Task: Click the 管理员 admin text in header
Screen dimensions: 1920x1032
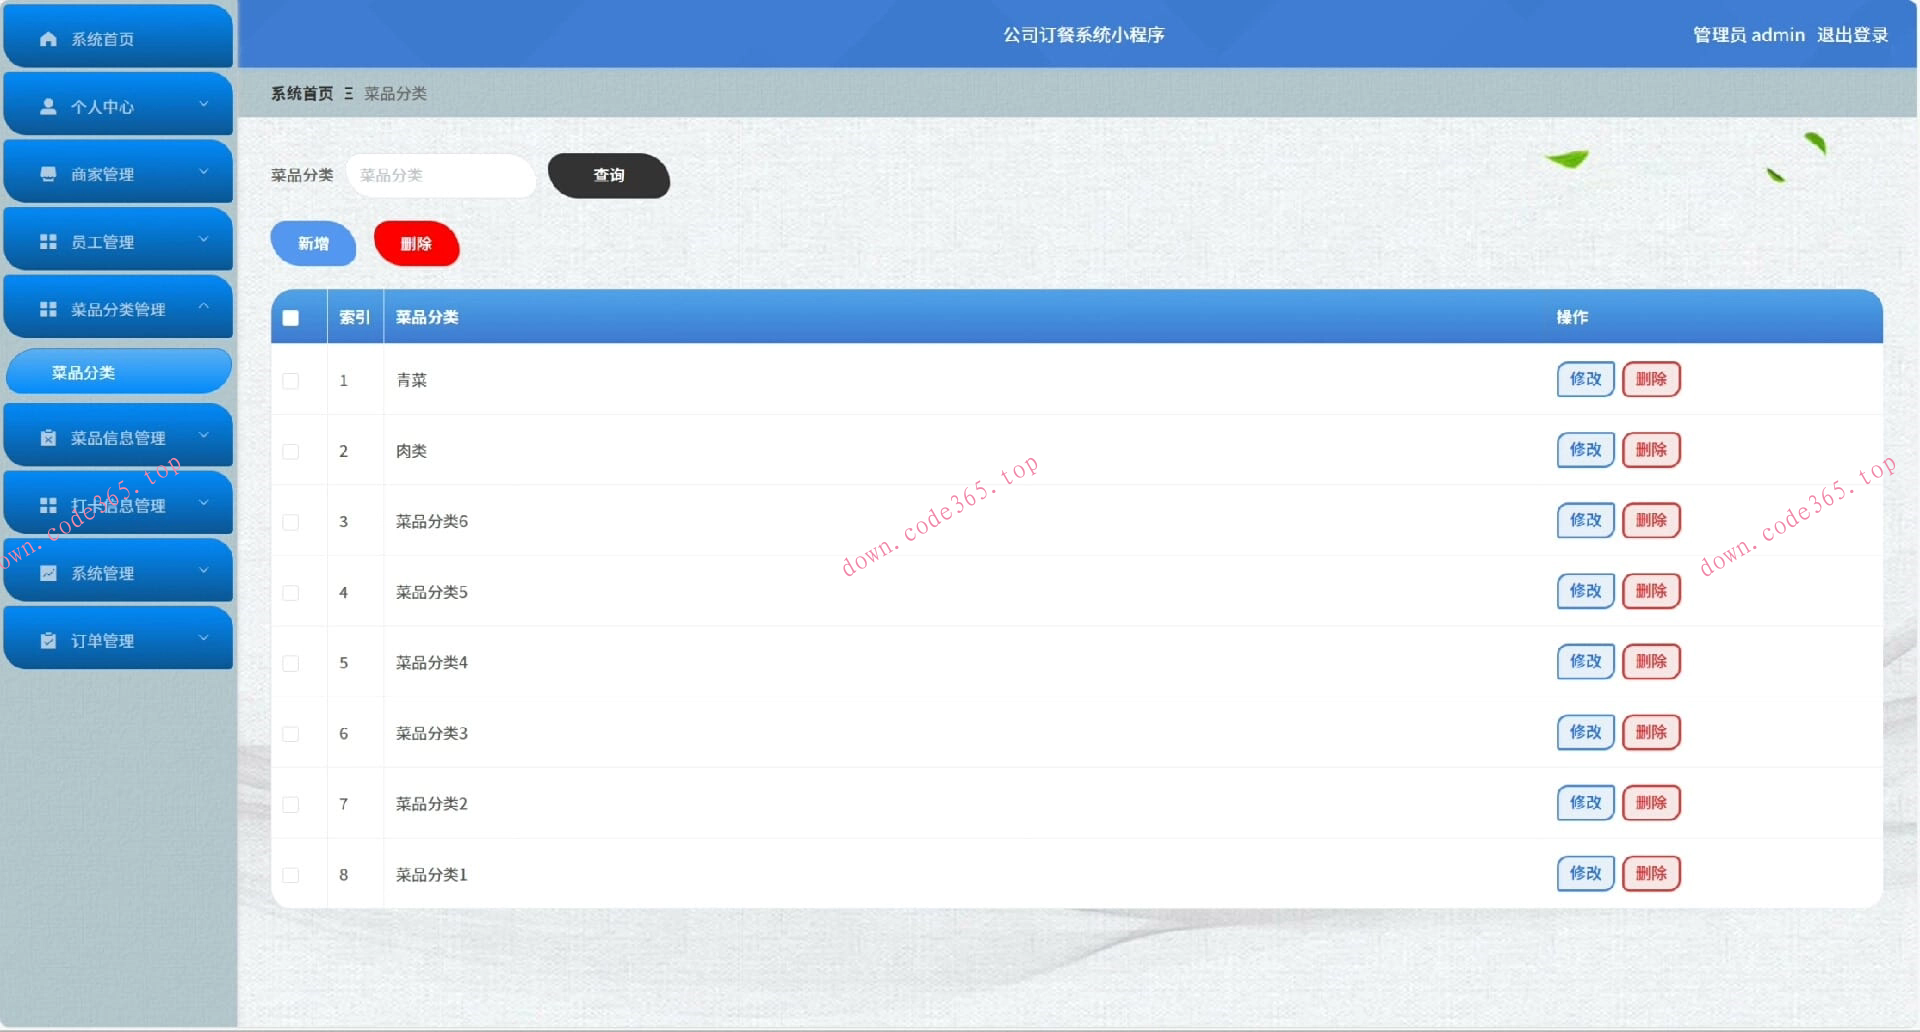Action: (1749, 35)
